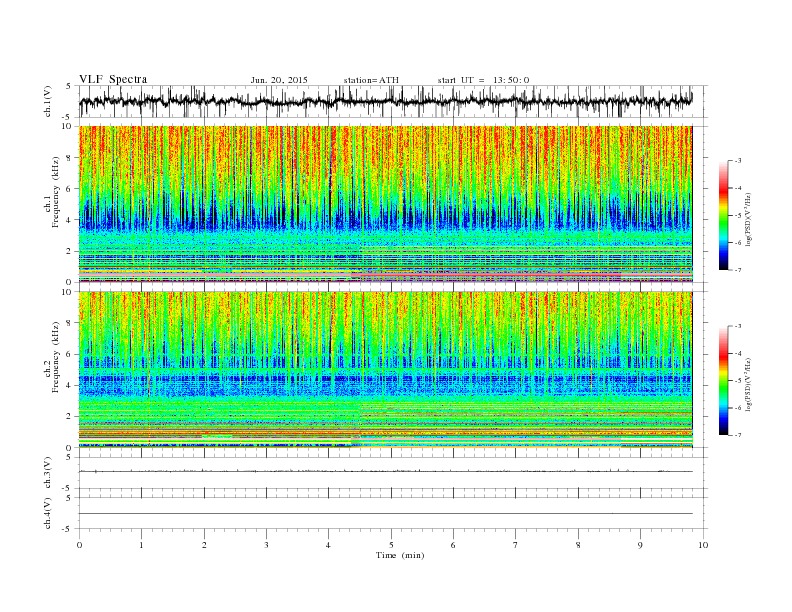Click the ch.2 PSD color scale bar
This screenshot has height=612, width=792.
click(x=723, y=381)
